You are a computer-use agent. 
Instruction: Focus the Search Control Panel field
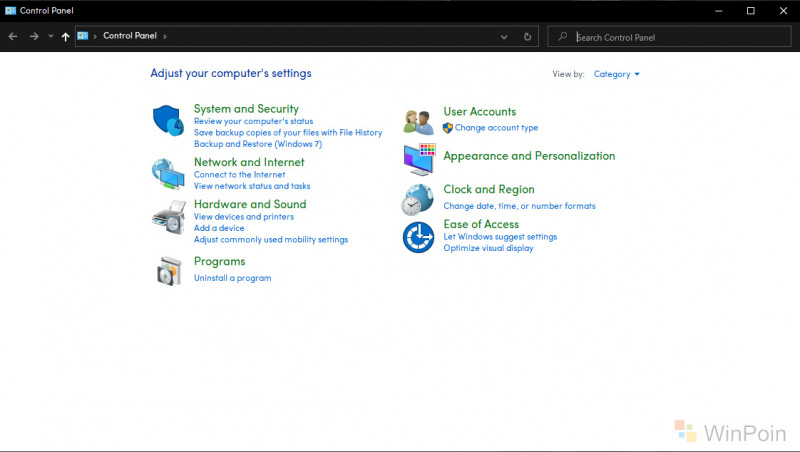pyautogui.click(x=669, y=37)
